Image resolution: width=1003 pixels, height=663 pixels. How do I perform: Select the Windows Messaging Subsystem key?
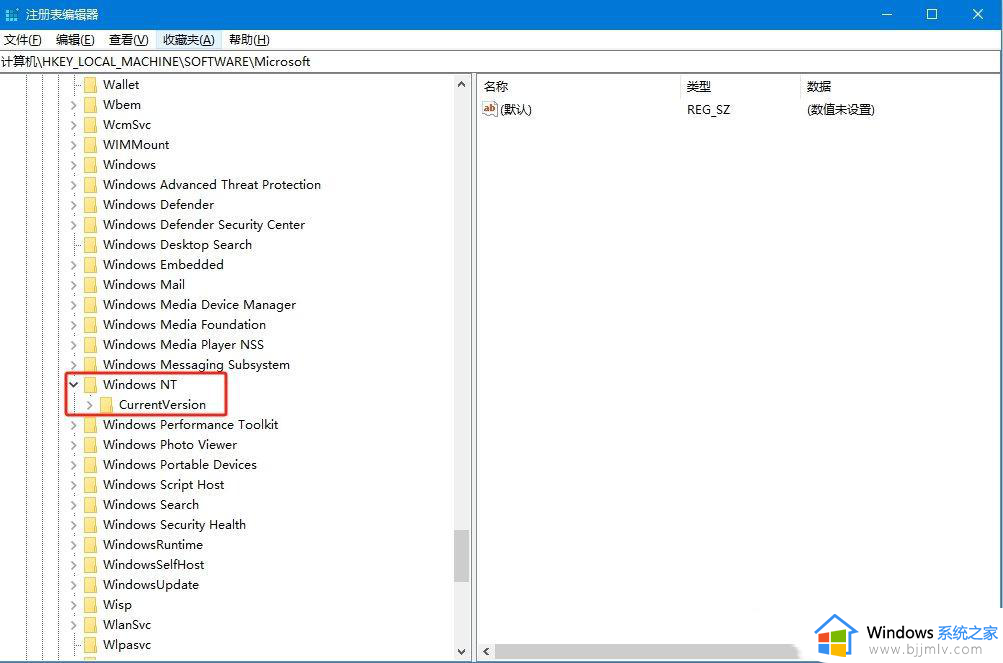[196, 364]
